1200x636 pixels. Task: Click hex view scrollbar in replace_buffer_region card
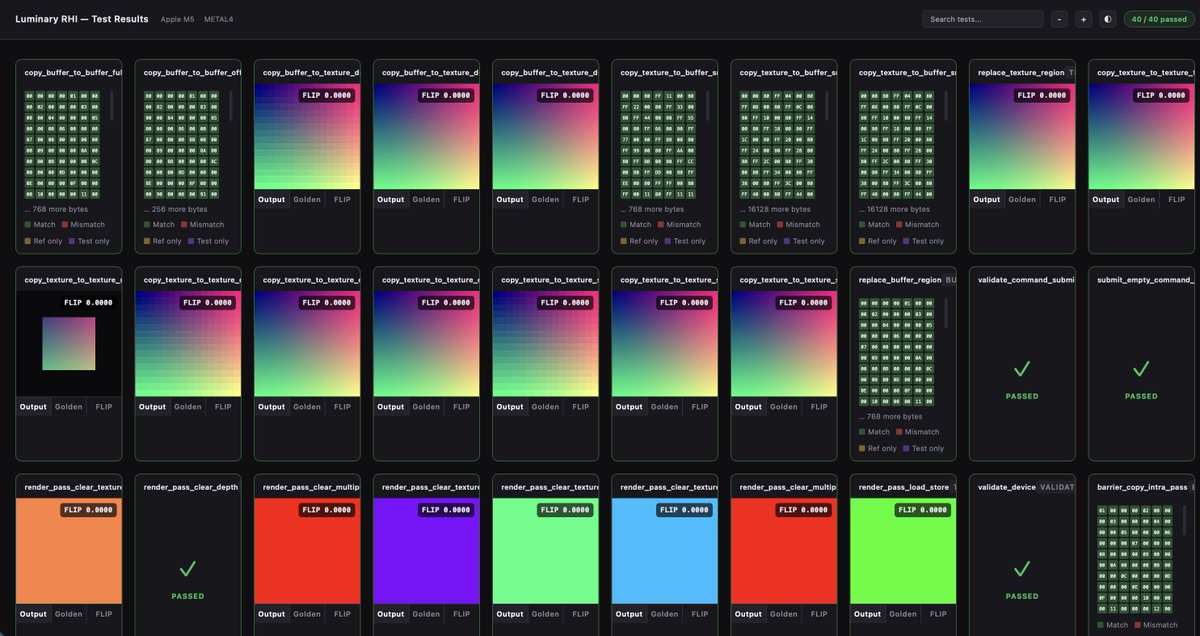tap(946, 314)
